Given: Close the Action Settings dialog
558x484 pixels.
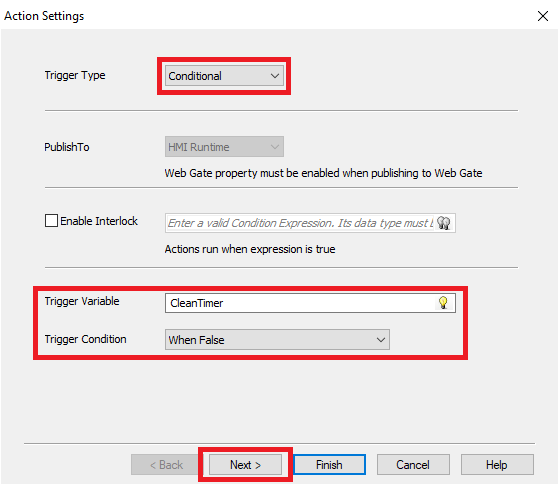Looking at the screenshot, I should coord(543,16).
